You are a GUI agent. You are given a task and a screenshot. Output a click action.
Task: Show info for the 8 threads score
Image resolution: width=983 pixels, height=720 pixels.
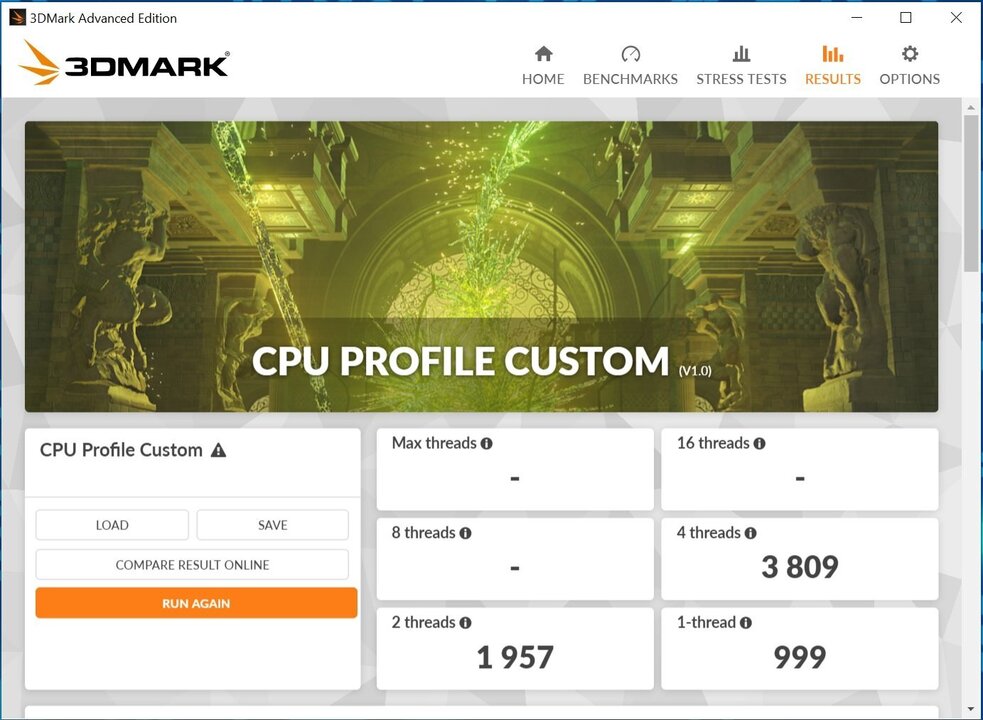pos(466,534)
